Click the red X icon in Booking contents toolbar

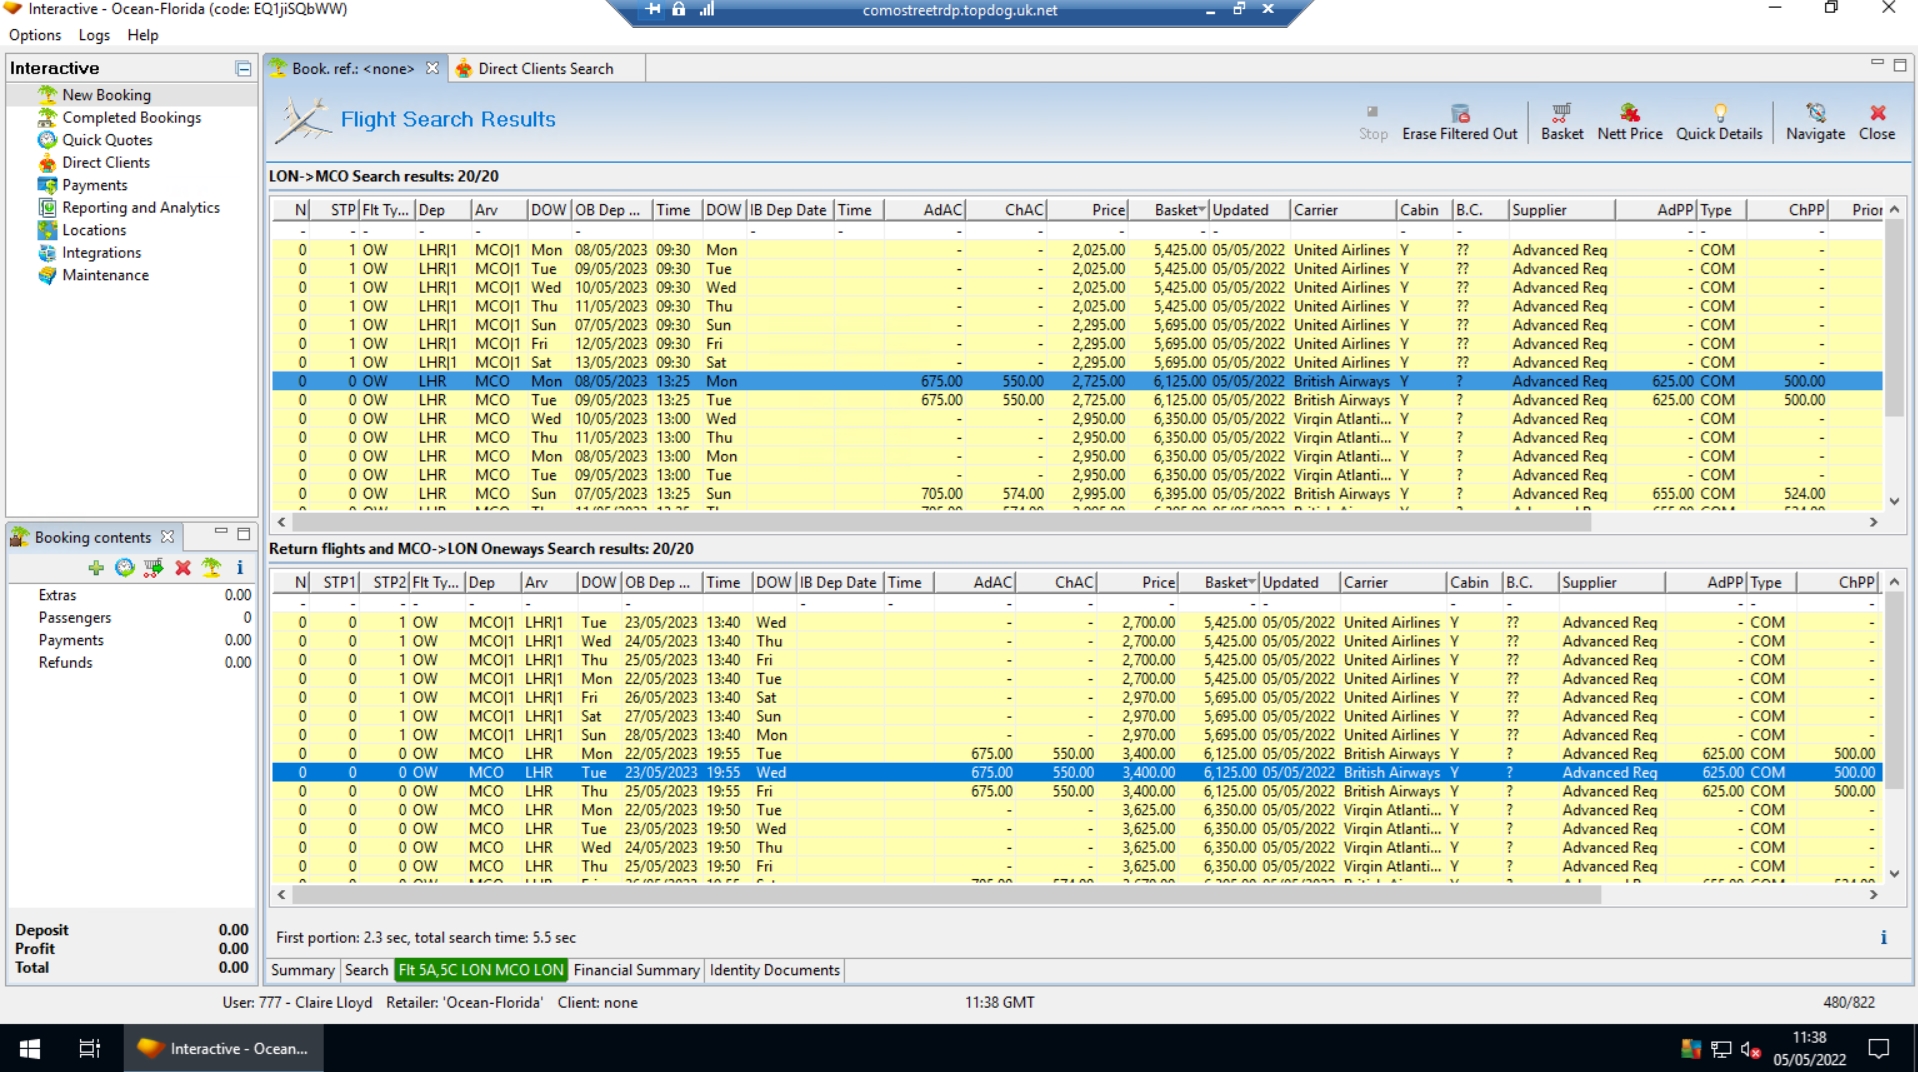183,568
